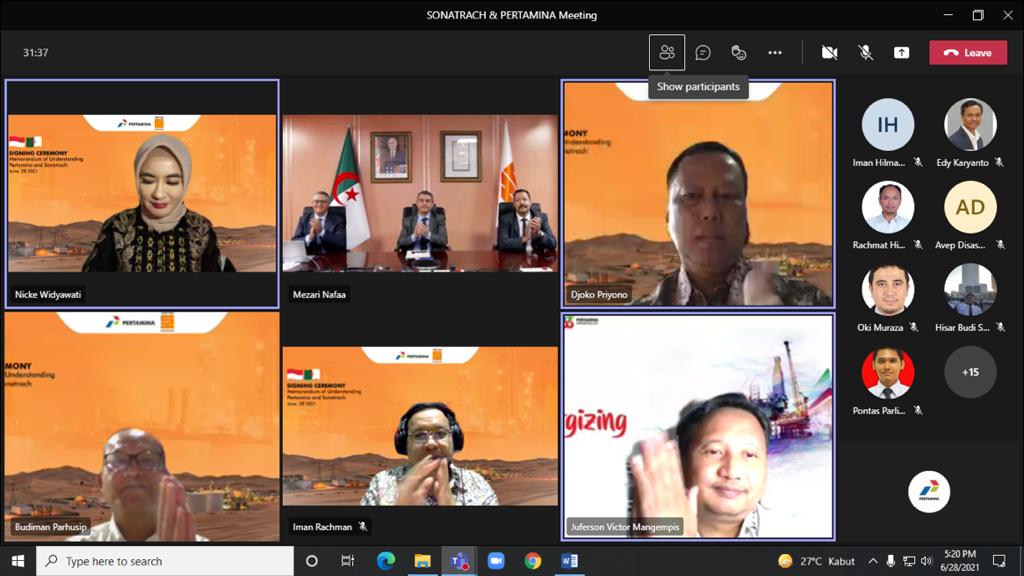Select Budiman Parhusip's video tile
The image size is (1024, 576).
(x=142, y=426)
